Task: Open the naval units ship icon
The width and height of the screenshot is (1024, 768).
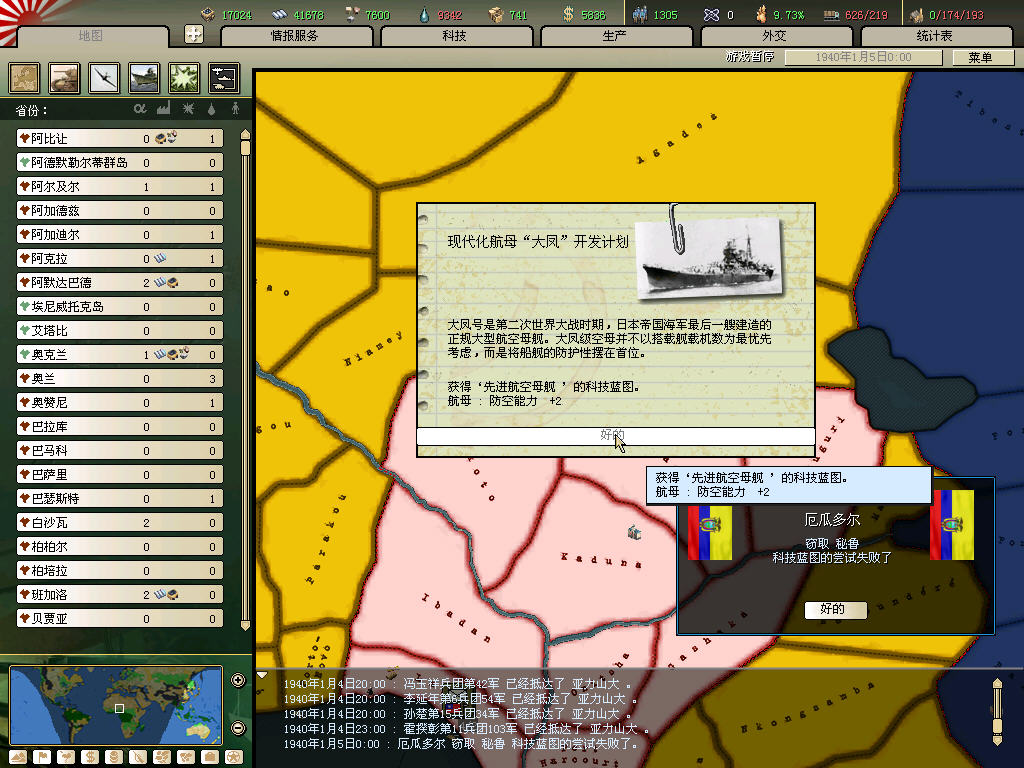Action: click(145, 78)
